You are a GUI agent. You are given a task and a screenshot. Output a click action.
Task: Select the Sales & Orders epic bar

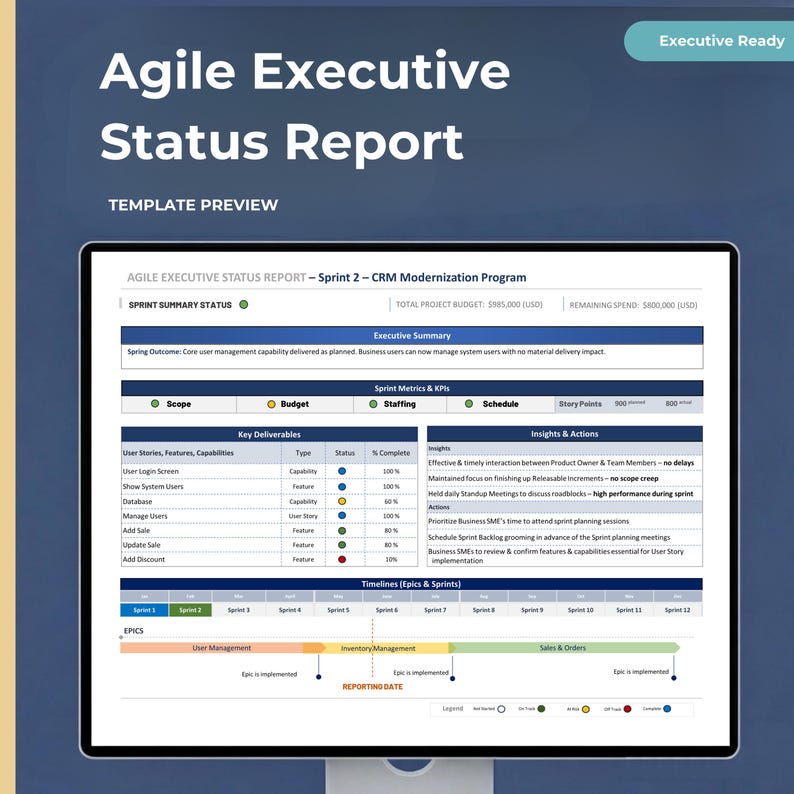tap(564, 648)
